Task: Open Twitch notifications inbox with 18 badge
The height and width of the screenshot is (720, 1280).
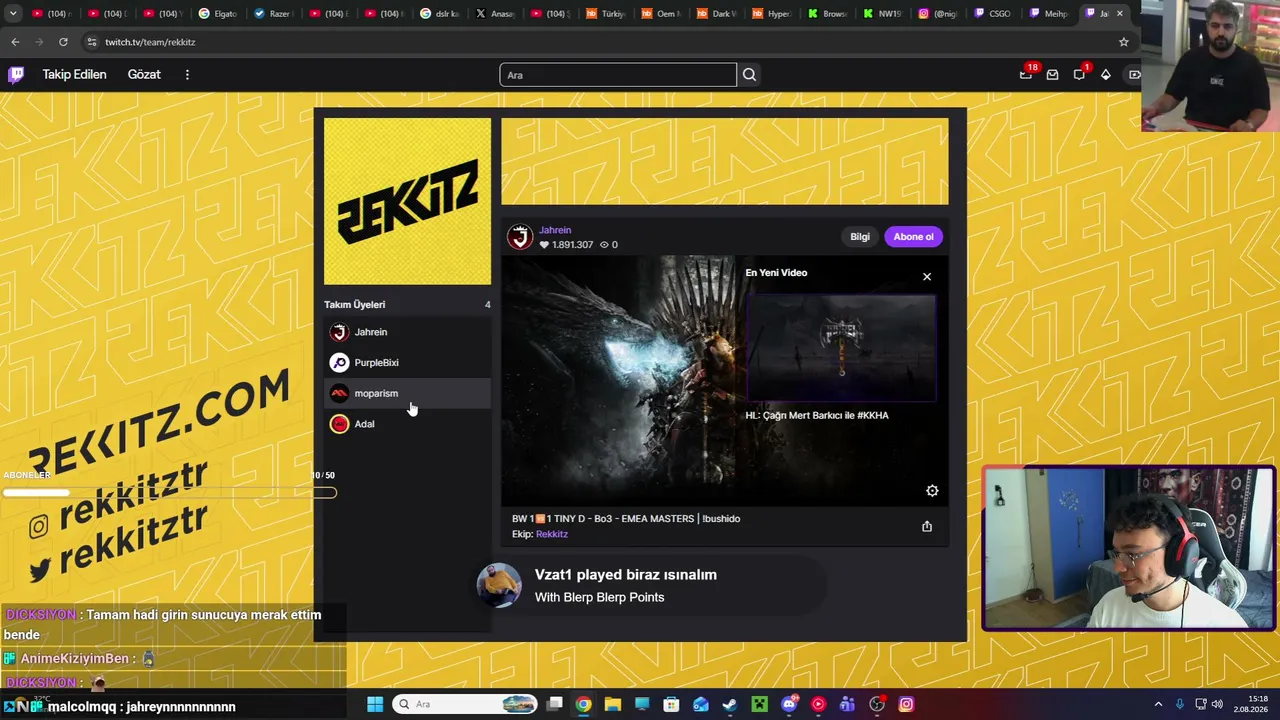Action: click(x=1025, y=74)
